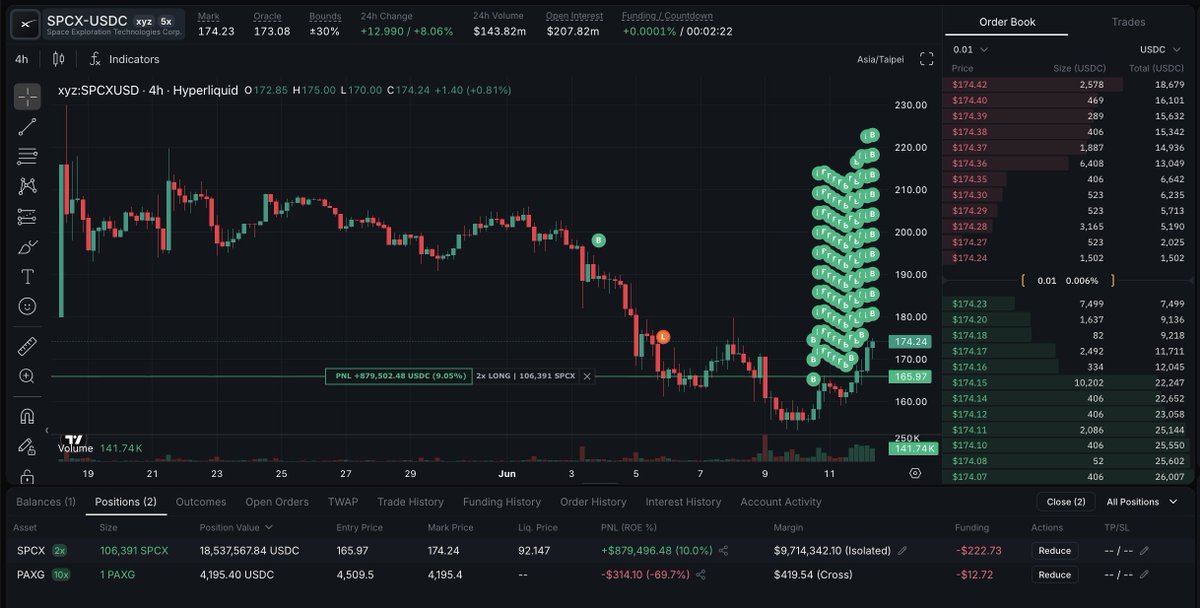Select bid price $174.23 row
1200x608 pixels.
coord(1067,304)
